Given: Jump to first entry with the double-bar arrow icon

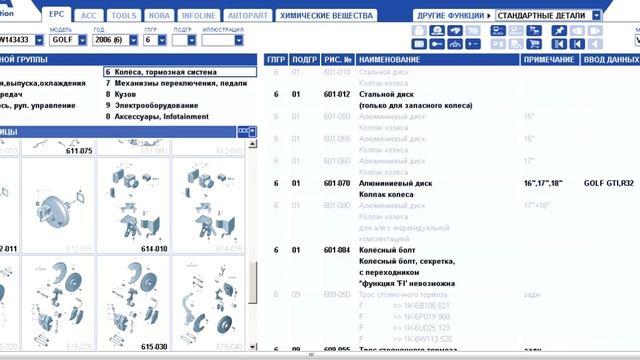Looking at the screenshot, I should tap(559, 44).
